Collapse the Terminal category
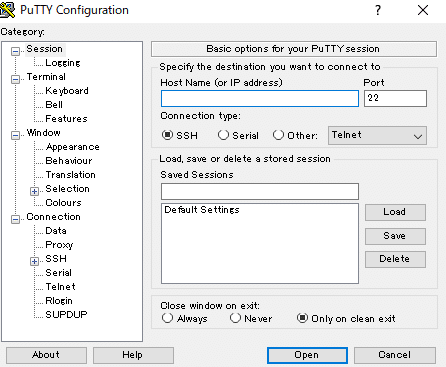The height and width of the screenshot is (367, 446). (15, 80)
